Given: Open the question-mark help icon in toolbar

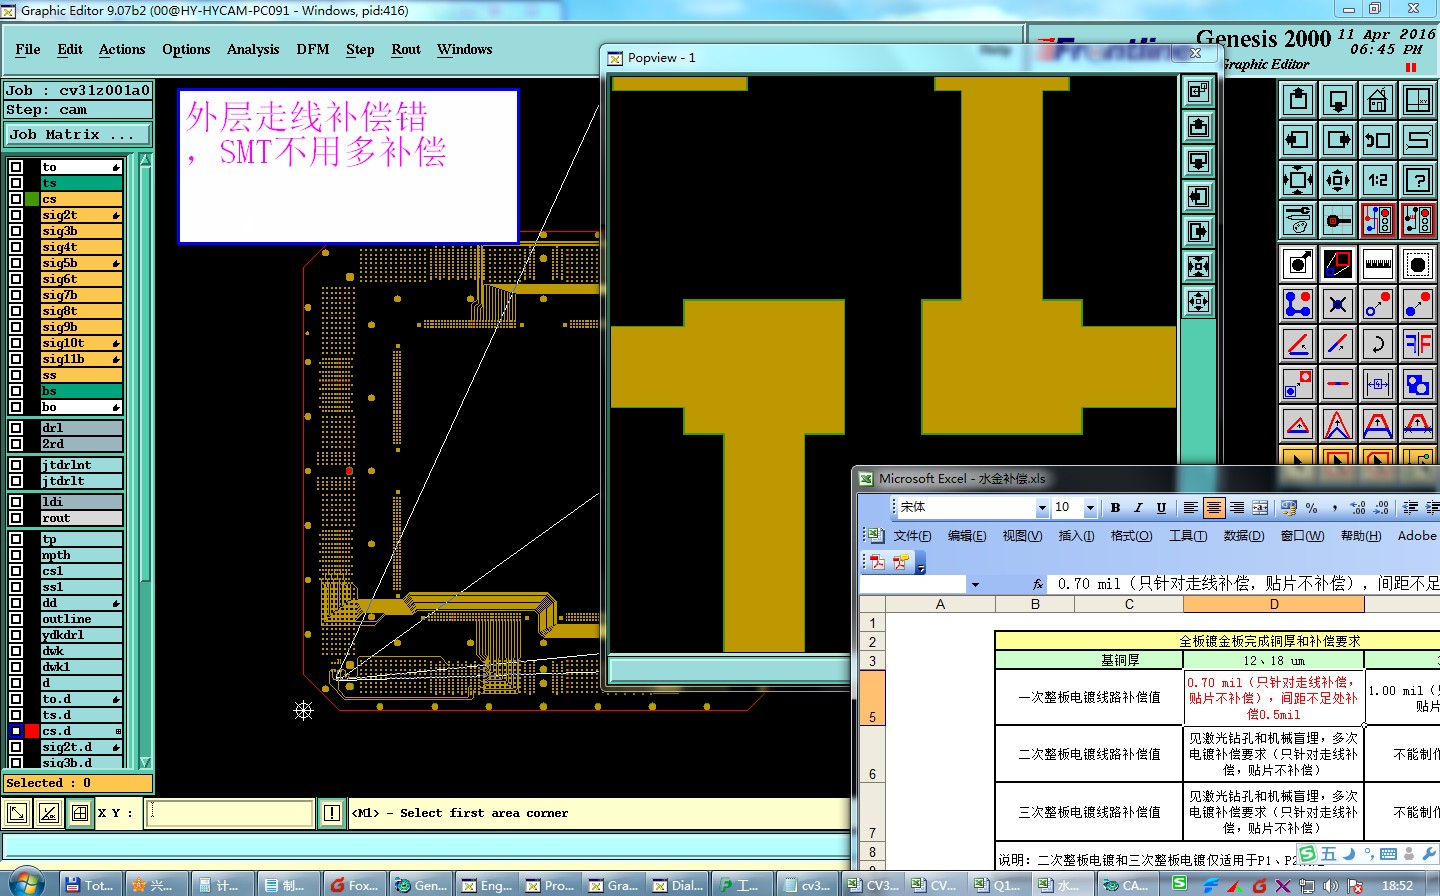Looking at the screenshot, I should 1418,180.
